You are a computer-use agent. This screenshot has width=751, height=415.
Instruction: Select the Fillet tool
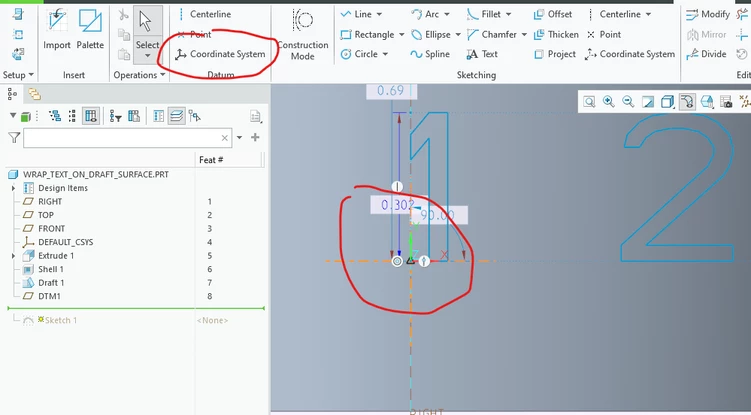pyautogui.click(x=484, y=14)
